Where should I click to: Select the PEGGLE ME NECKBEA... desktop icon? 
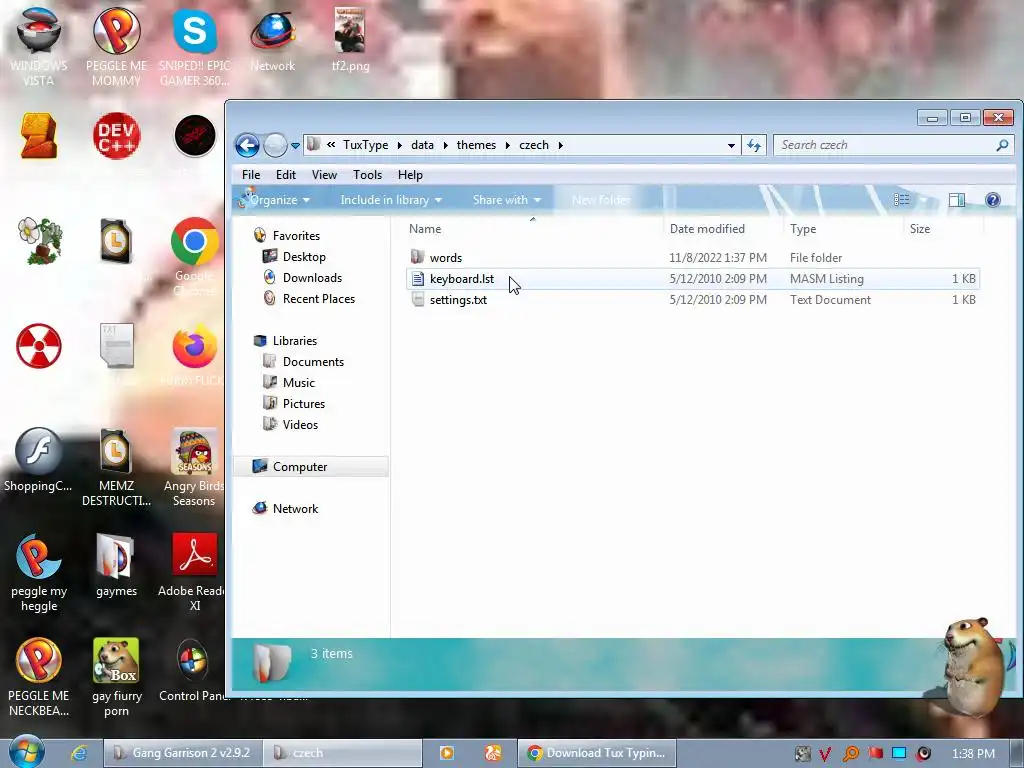pyautogui.click(x=39, y=678)
